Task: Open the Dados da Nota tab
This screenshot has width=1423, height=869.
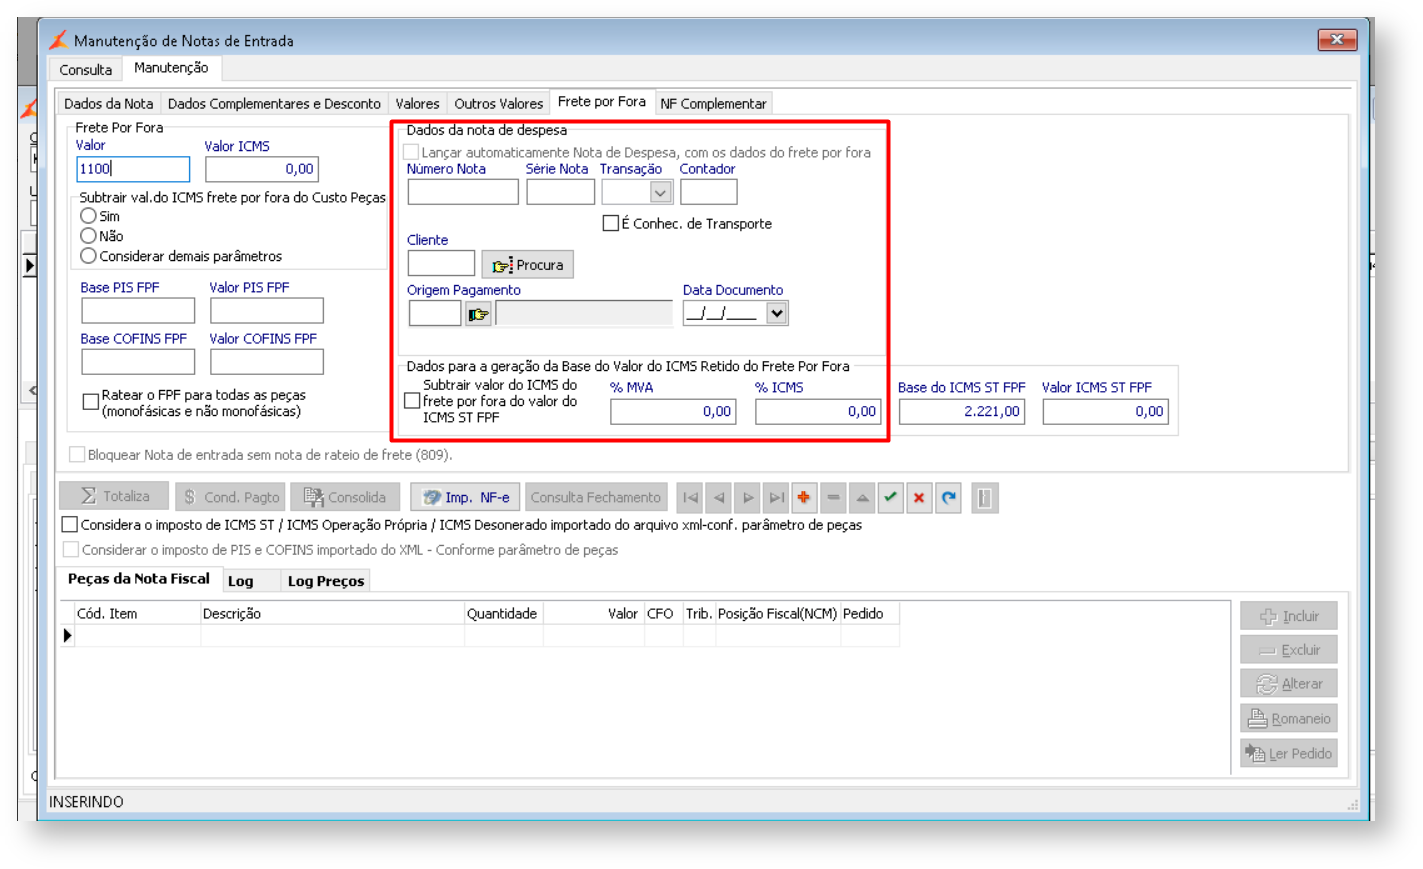Action: (x=109, y=104)
